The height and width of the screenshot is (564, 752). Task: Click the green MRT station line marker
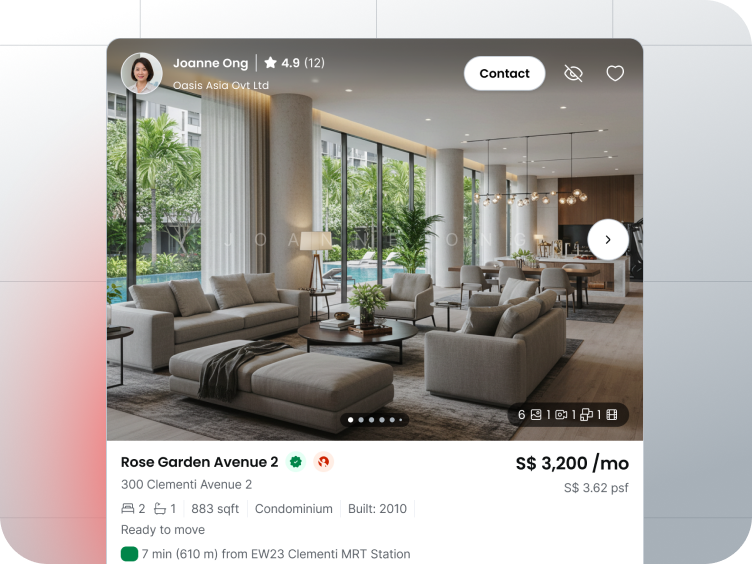point(129,553)
